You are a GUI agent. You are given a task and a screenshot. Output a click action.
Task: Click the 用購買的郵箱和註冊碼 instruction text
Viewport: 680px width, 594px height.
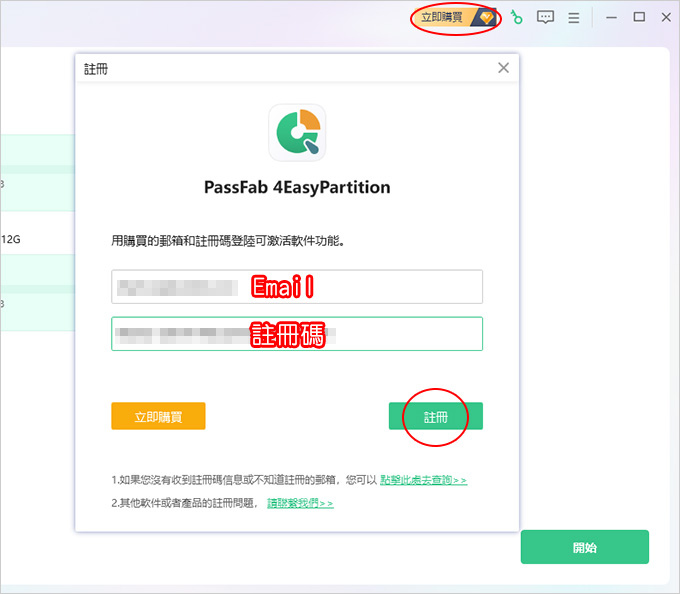[228, 241]
